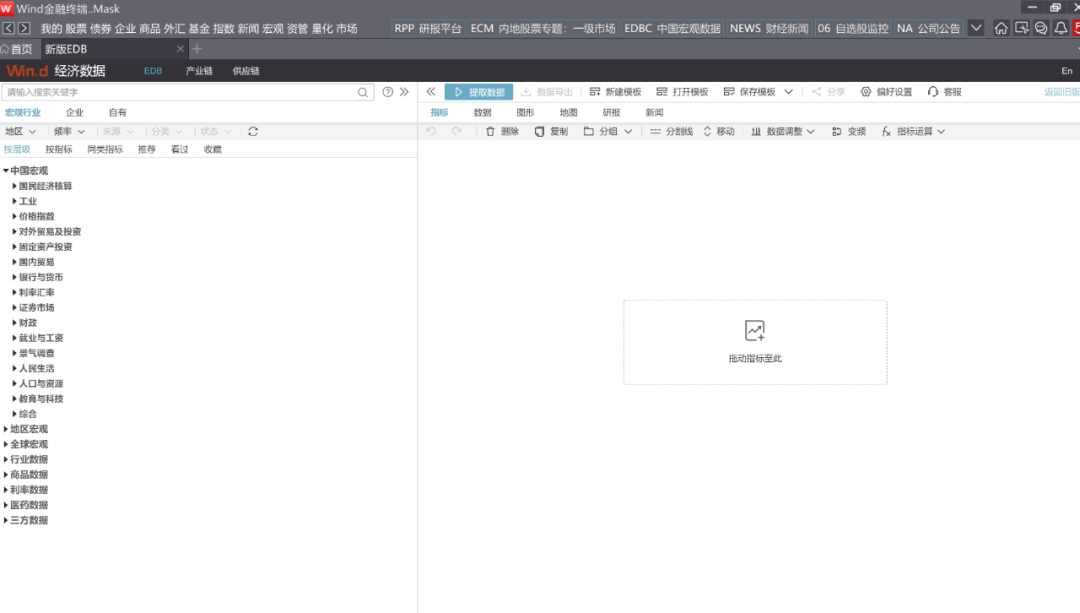Screen dimensions: 1080x613
Task: Open the 数据调整 data adjustment dropdown
Action: (783, 131)
